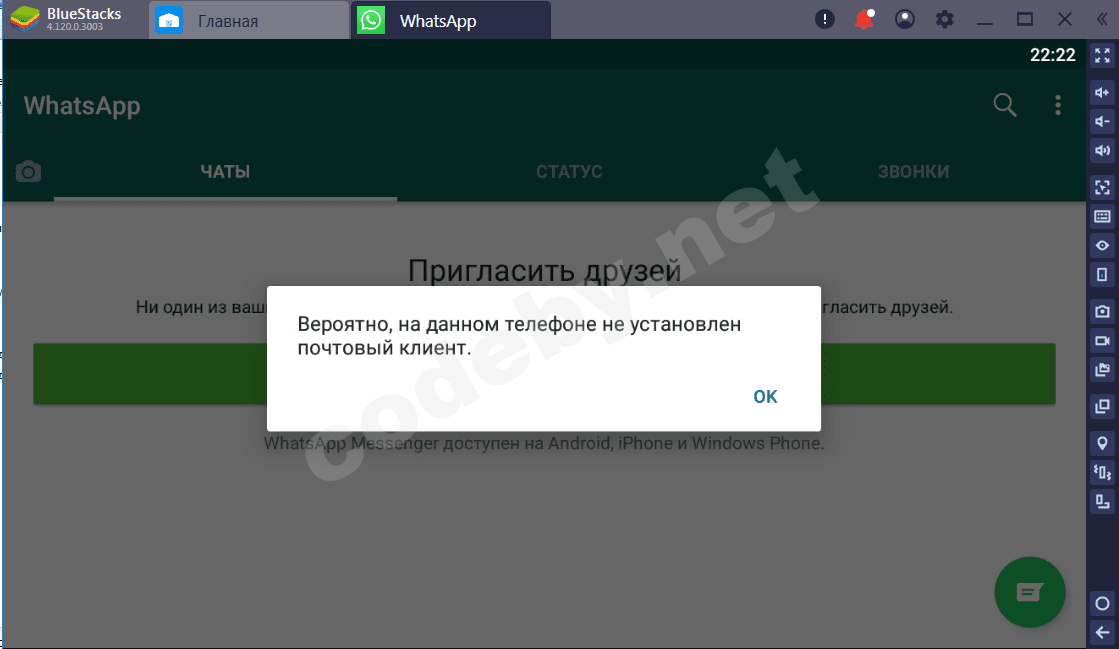Open WhatsApp search magnifier icon
This screenshot has width=1119, height=649.
tap(1005, 105)
